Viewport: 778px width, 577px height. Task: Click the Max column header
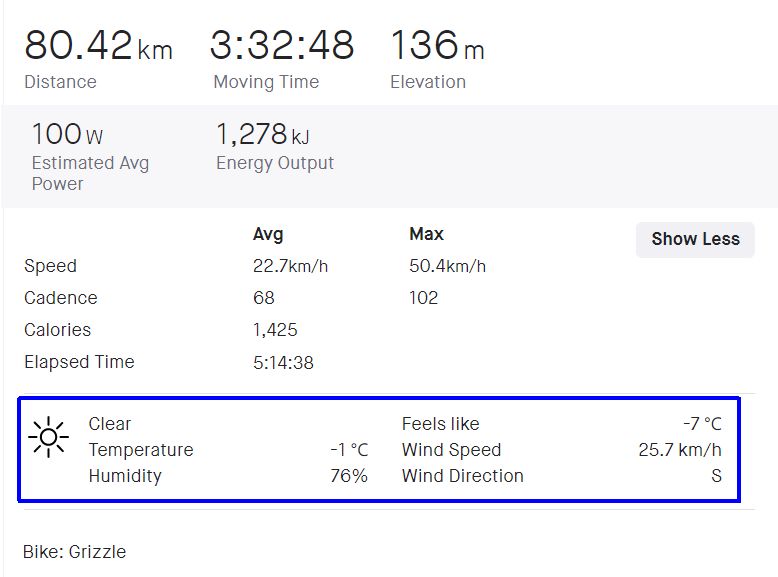426,234
